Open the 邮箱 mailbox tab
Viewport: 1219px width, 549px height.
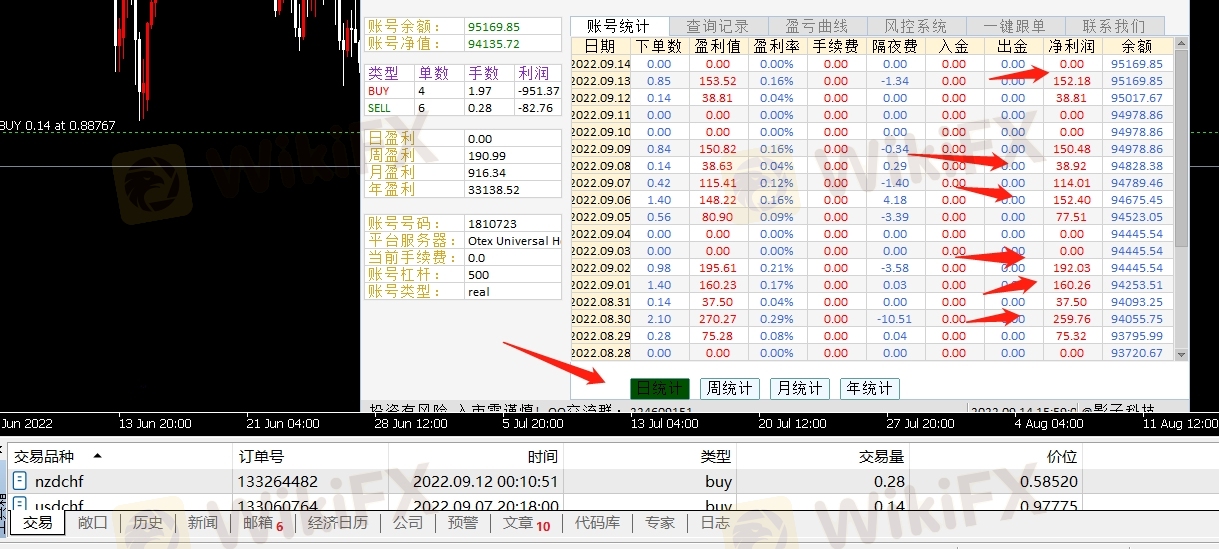(x=260, y=523)
